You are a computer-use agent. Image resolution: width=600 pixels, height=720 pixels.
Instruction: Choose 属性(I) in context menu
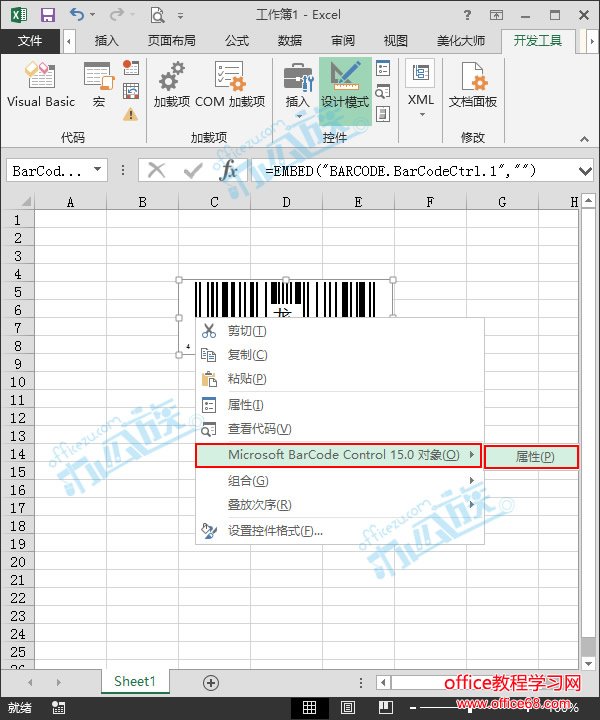340,405
